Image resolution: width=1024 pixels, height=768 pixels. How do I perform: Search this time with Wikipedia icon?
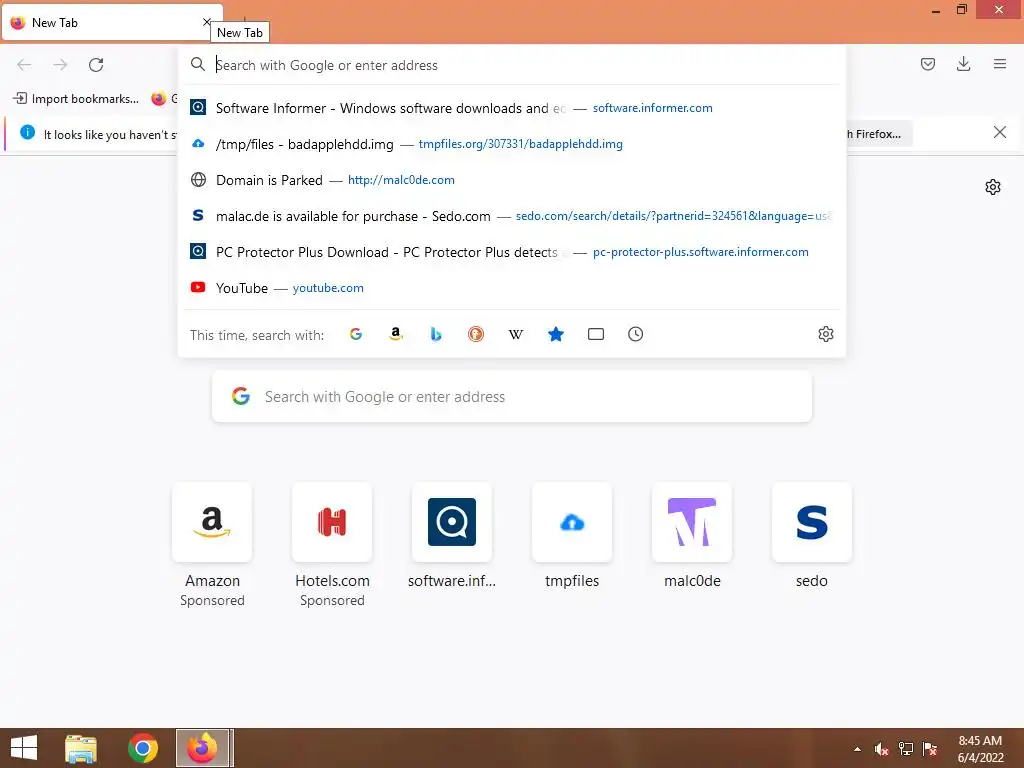515,334
